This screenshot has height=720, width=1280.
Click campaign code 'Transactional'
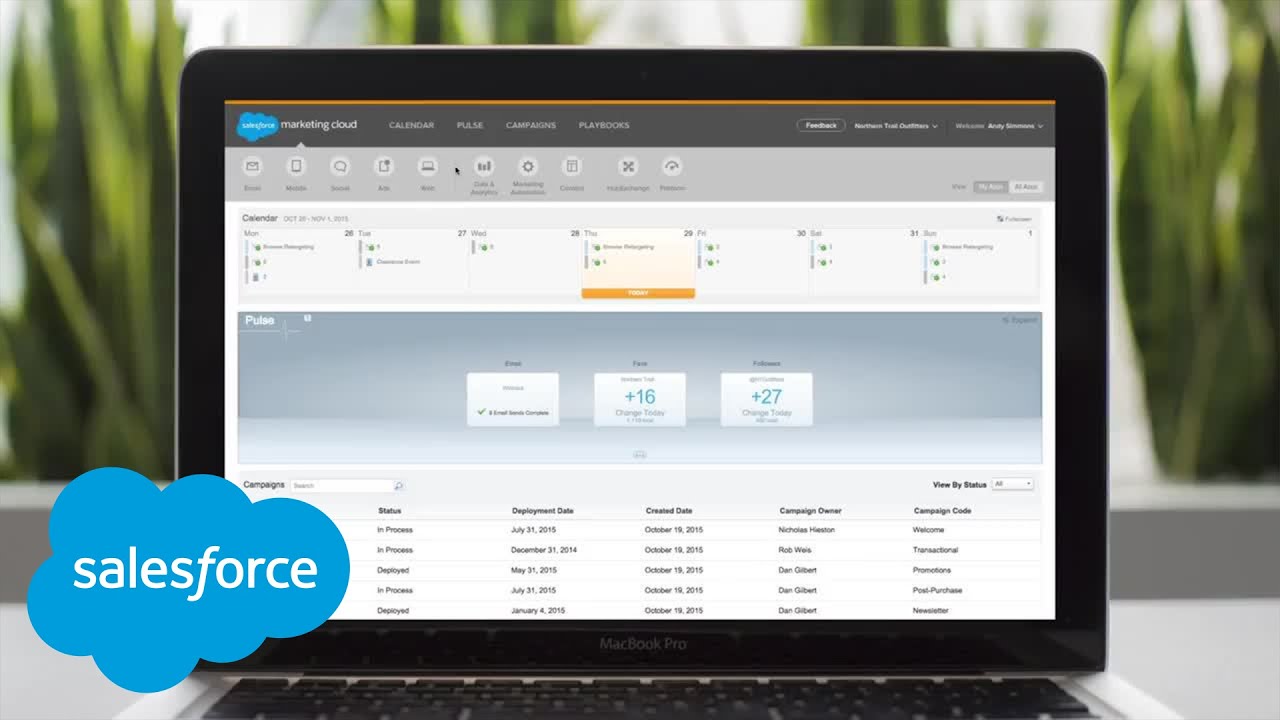pyautogui.click(x=935, y=550)
